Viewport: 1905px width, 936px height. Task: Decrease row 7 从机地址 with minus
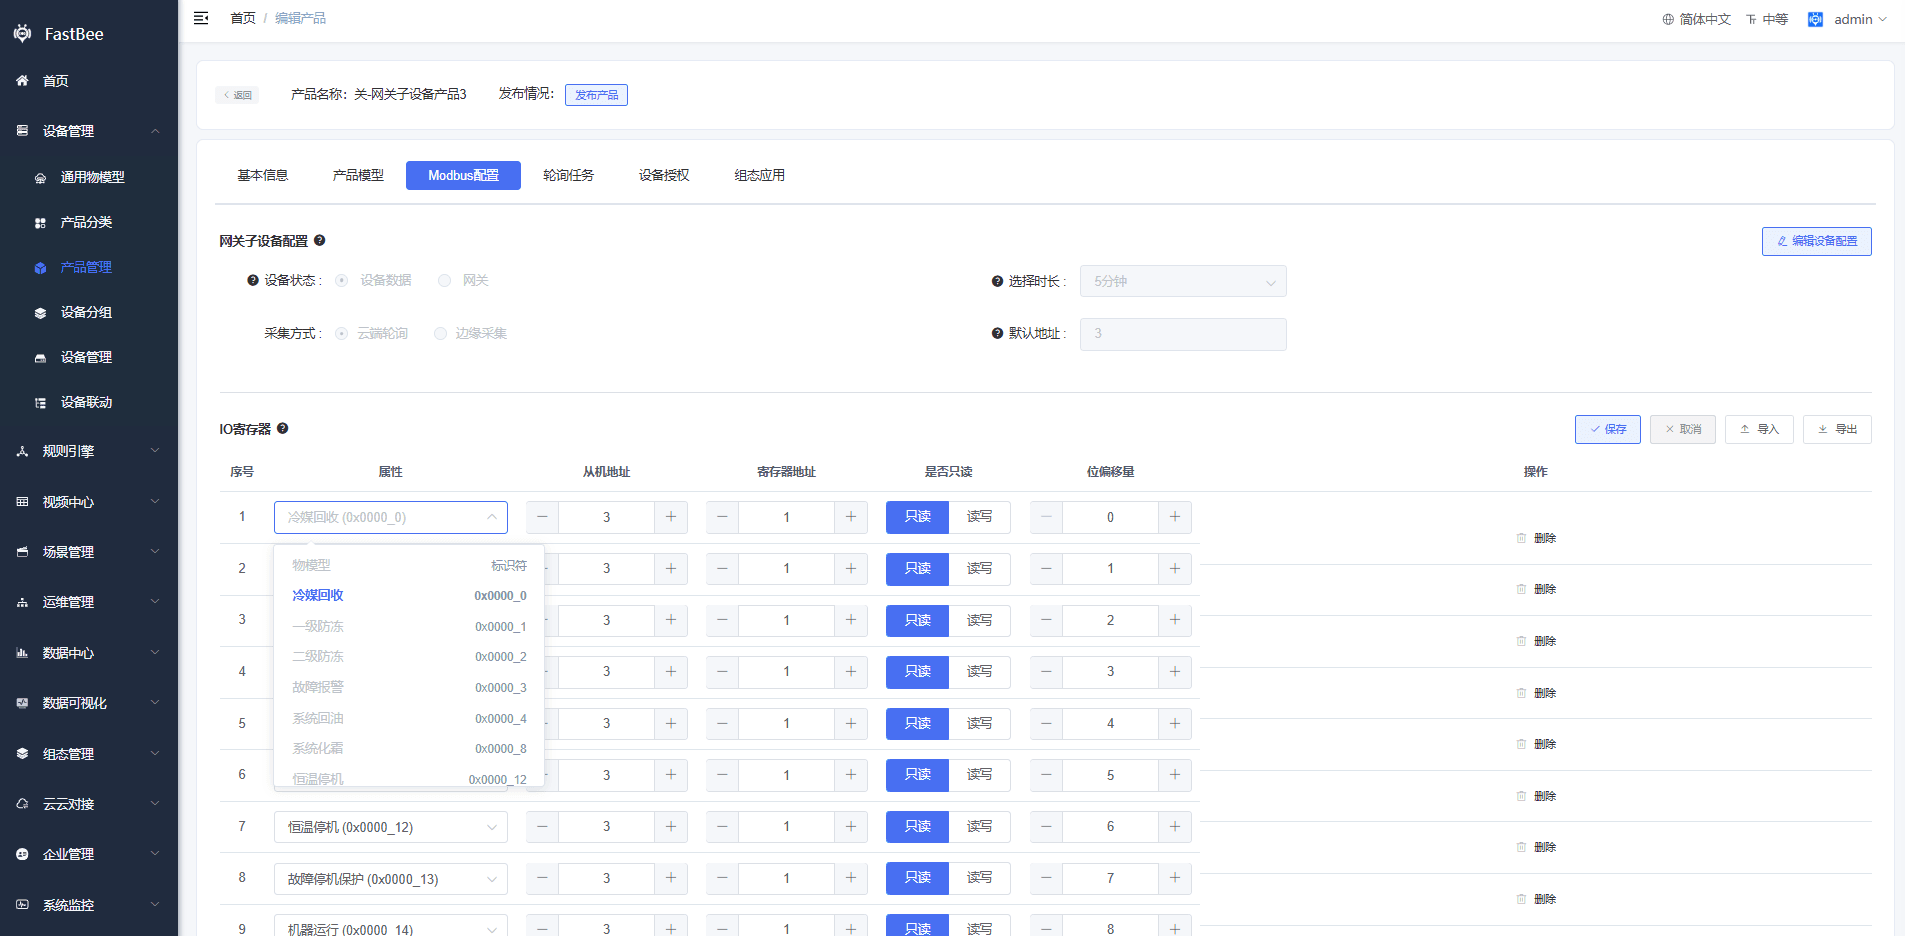tap(542, 826)
